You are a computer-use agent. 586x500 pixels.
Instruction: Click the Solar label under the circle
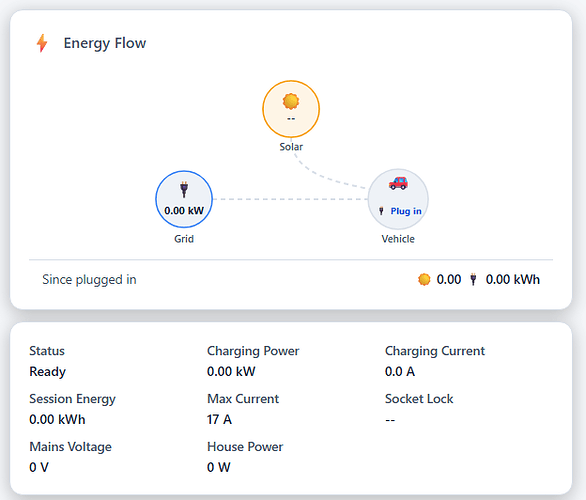click(291, 146)
